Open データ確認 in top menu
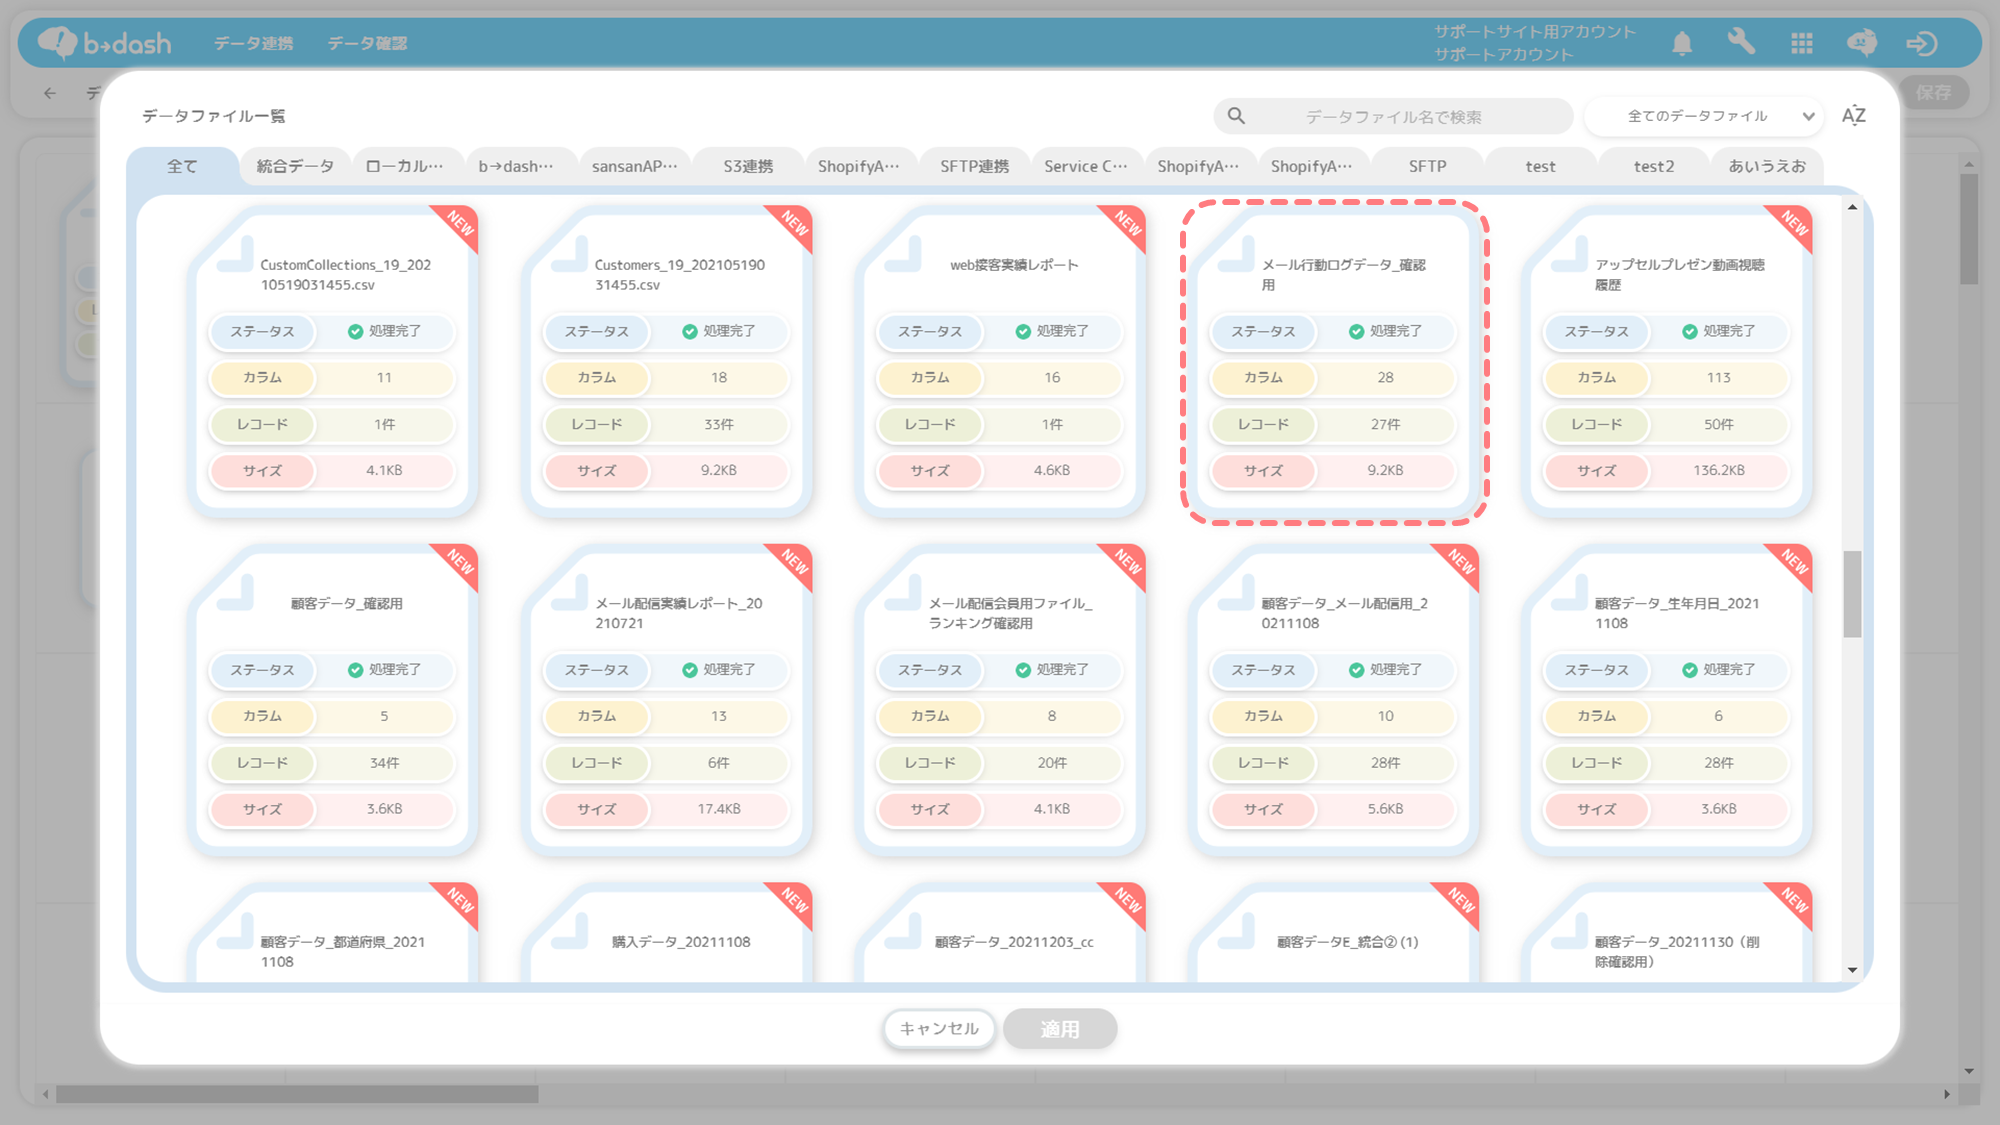The height and width of the screenshot is (1125, 2000). pos(367,43)
